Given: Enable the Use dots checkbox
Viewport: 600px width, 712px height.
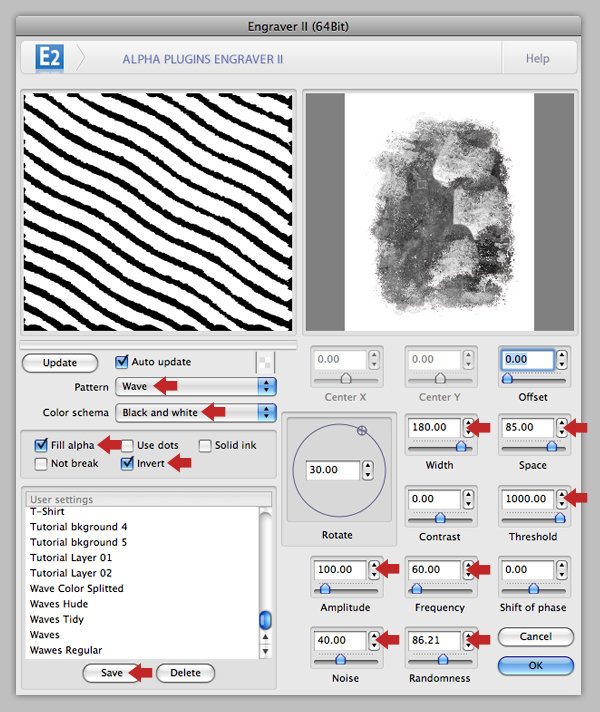Looking at the screenshot, I should 127,445.
